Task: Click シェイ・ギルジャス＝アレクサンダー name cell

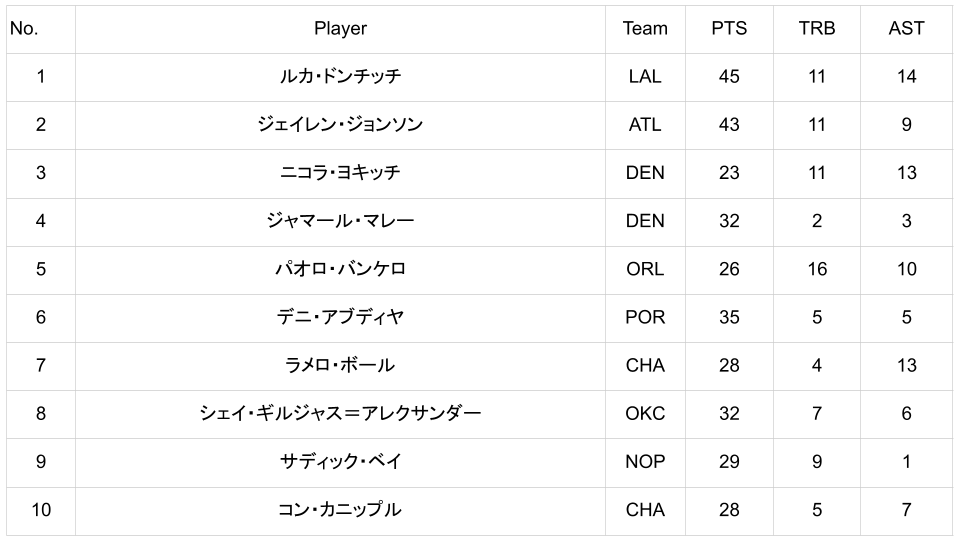Action: pyautogui.click(x=340, y=413)
